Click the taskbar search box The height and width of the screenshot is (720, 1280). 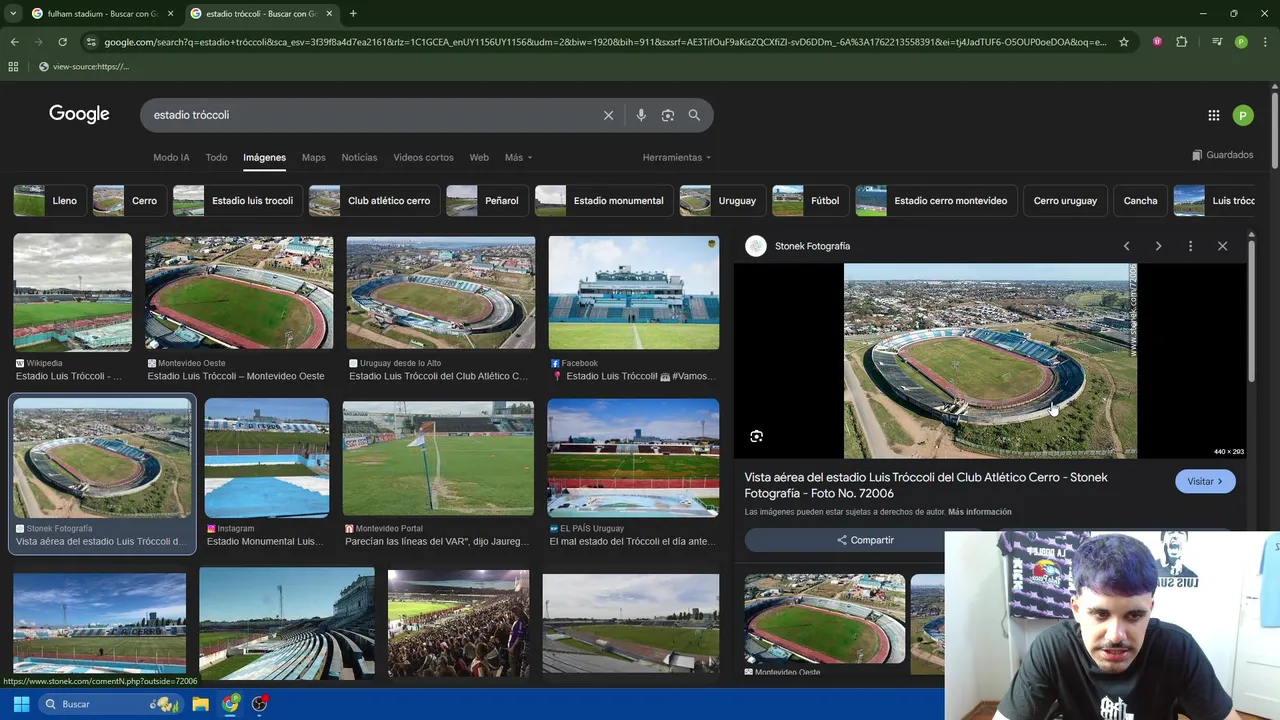[x=110, y=704]
